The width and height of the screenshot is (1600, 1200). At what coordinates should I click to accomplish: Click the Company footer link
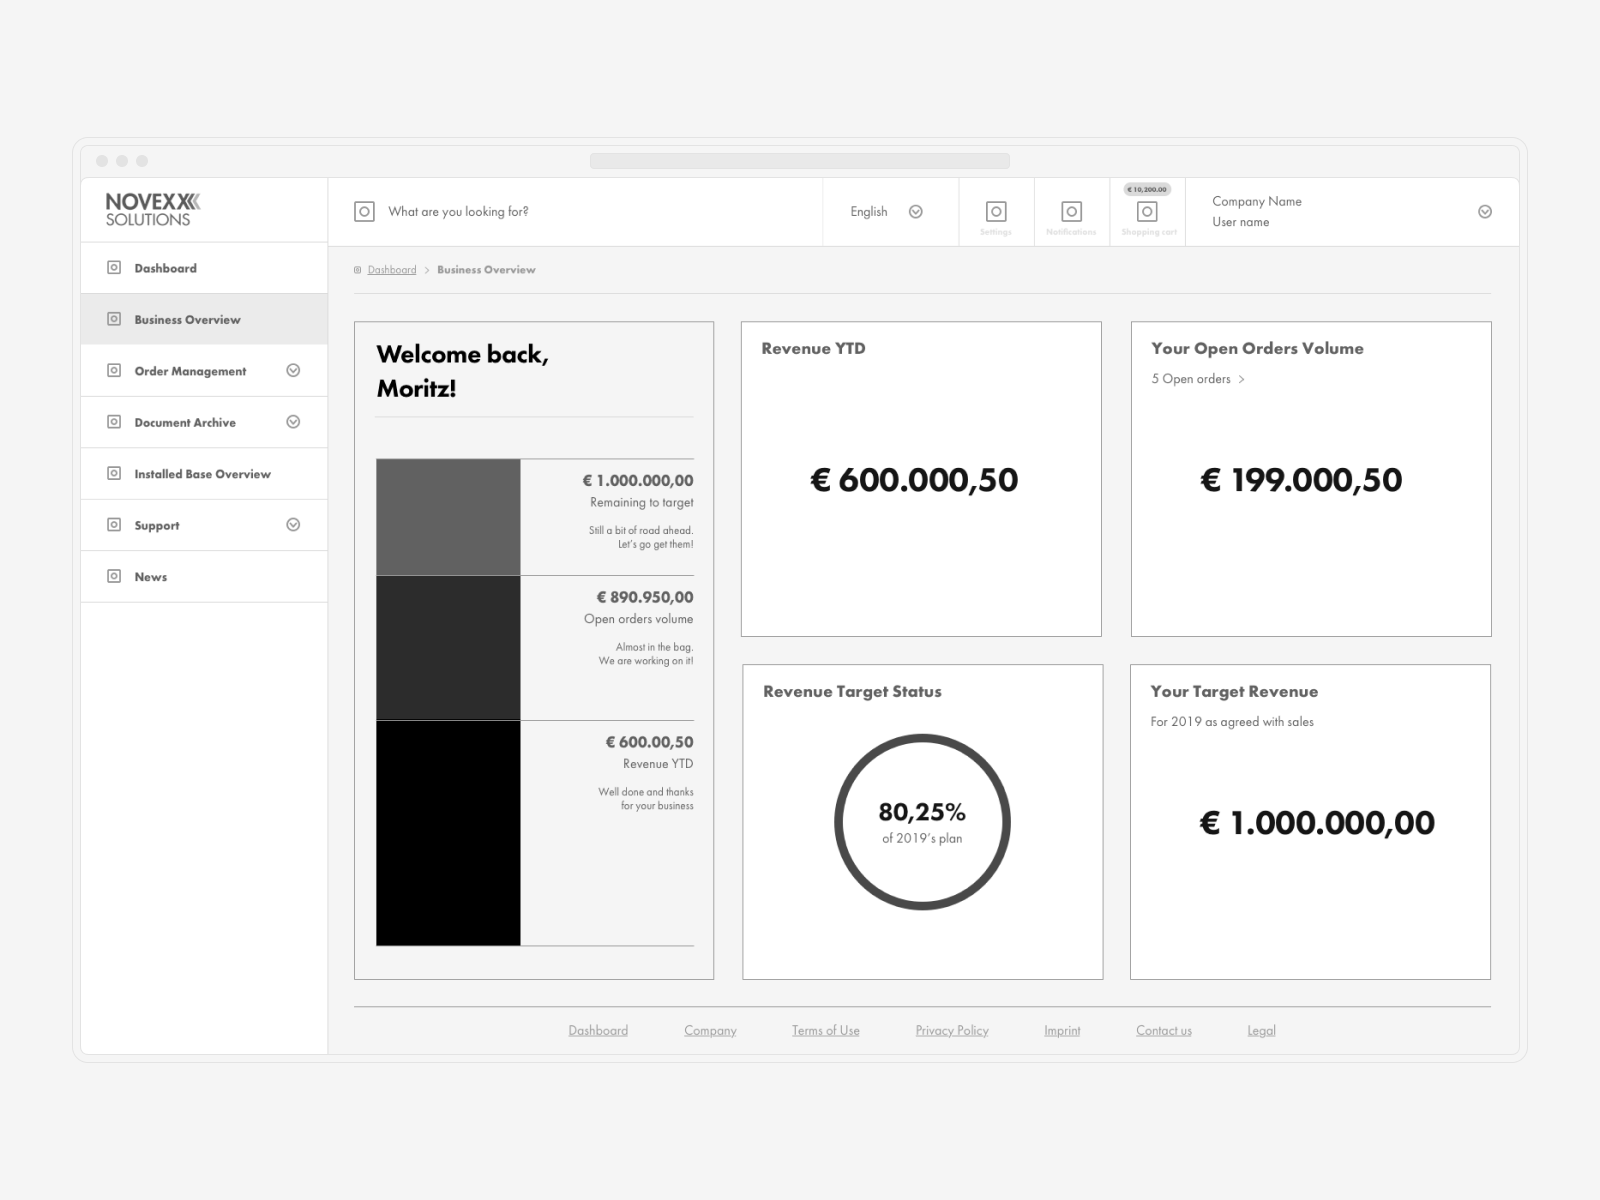[710, 1031]
